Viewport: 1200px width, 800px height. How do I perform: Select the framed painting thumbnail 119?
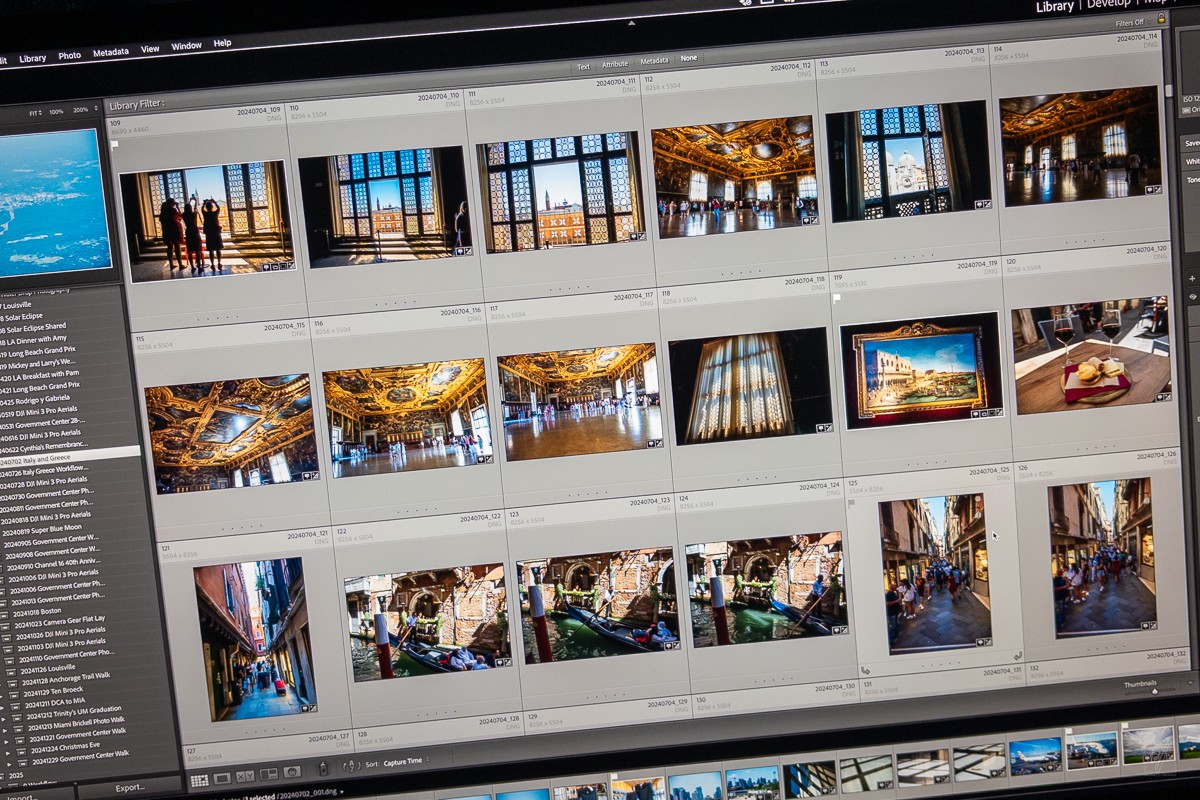[920, 369]
